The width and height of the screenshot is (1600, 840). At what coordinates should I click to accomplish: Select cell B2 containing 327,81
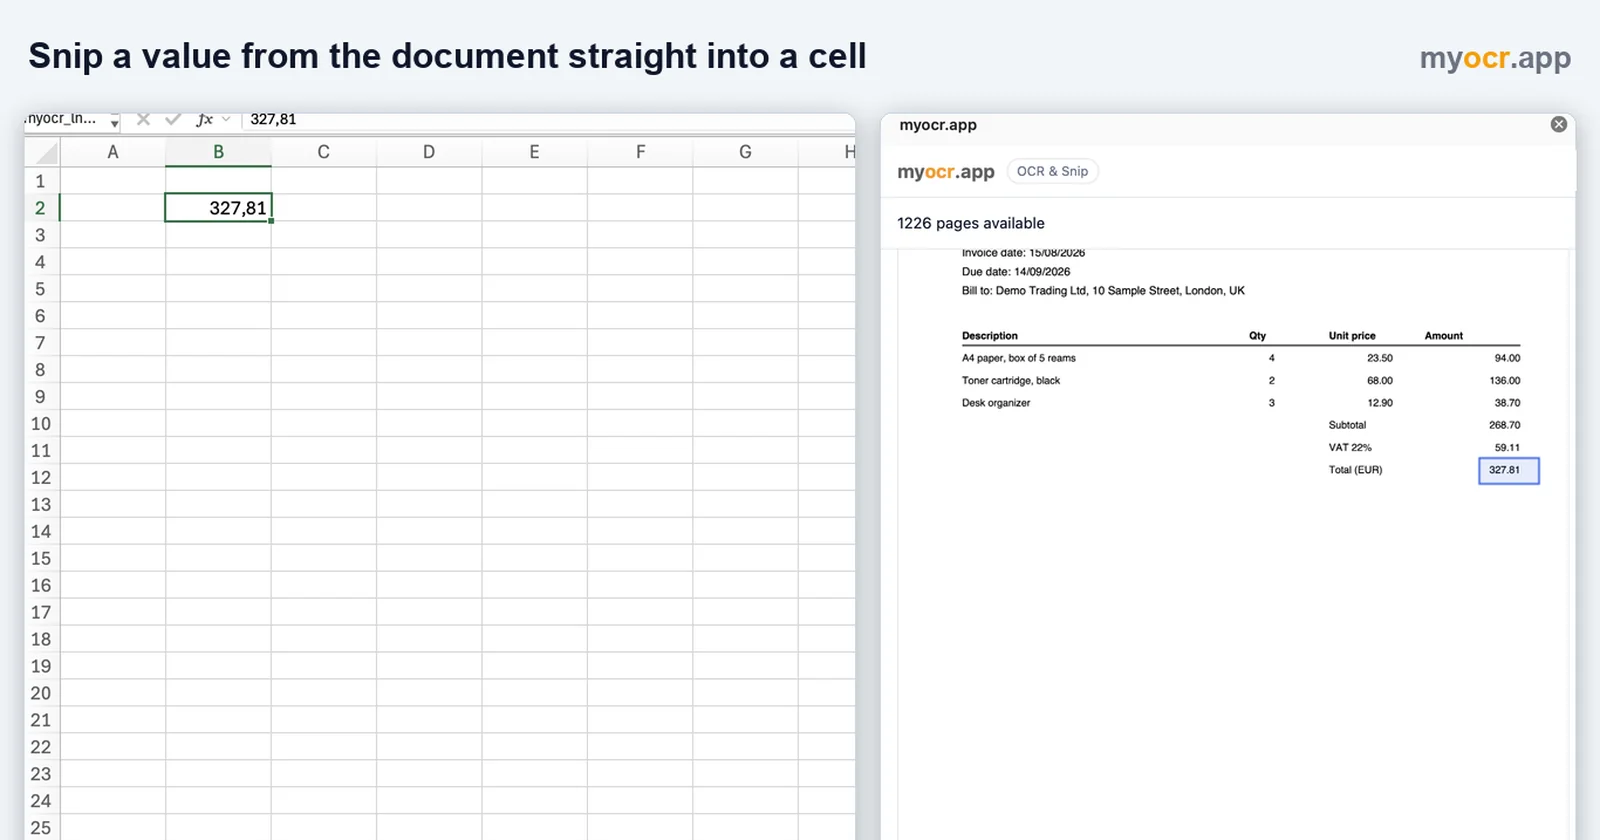click(218, 208)
